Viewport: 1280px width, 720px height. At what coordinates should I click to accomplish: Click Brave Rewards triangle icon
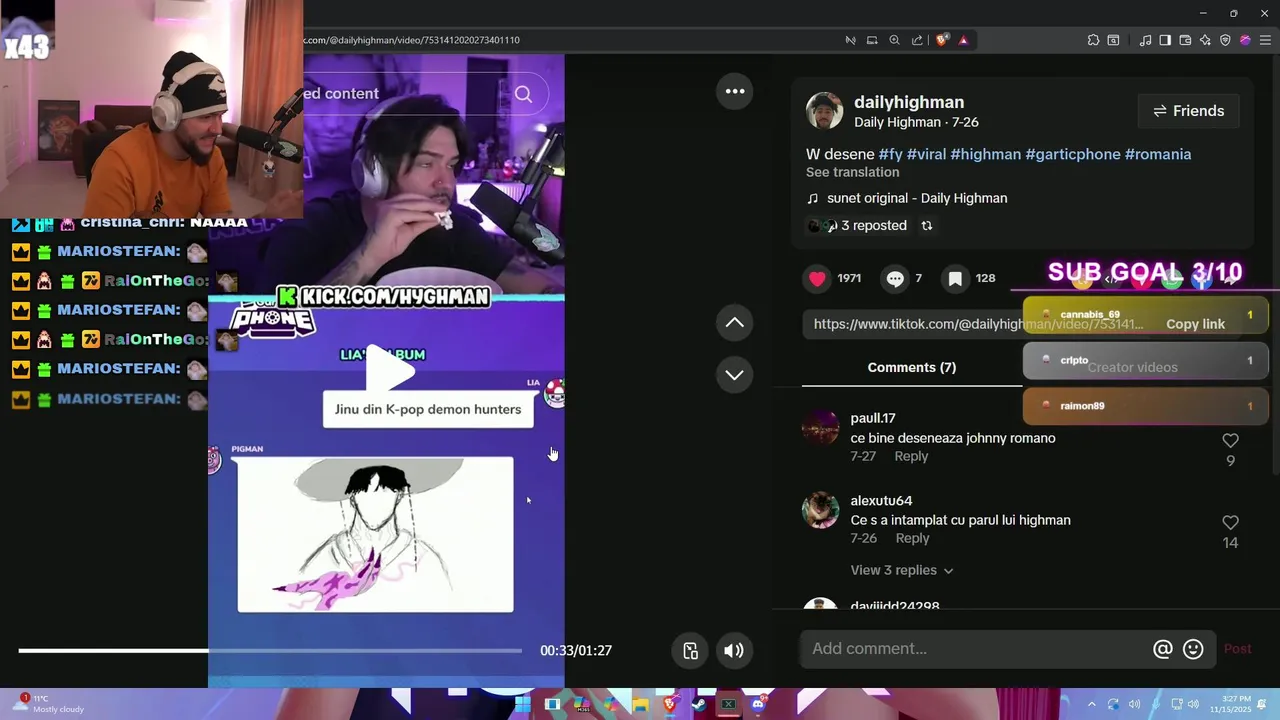963,40
